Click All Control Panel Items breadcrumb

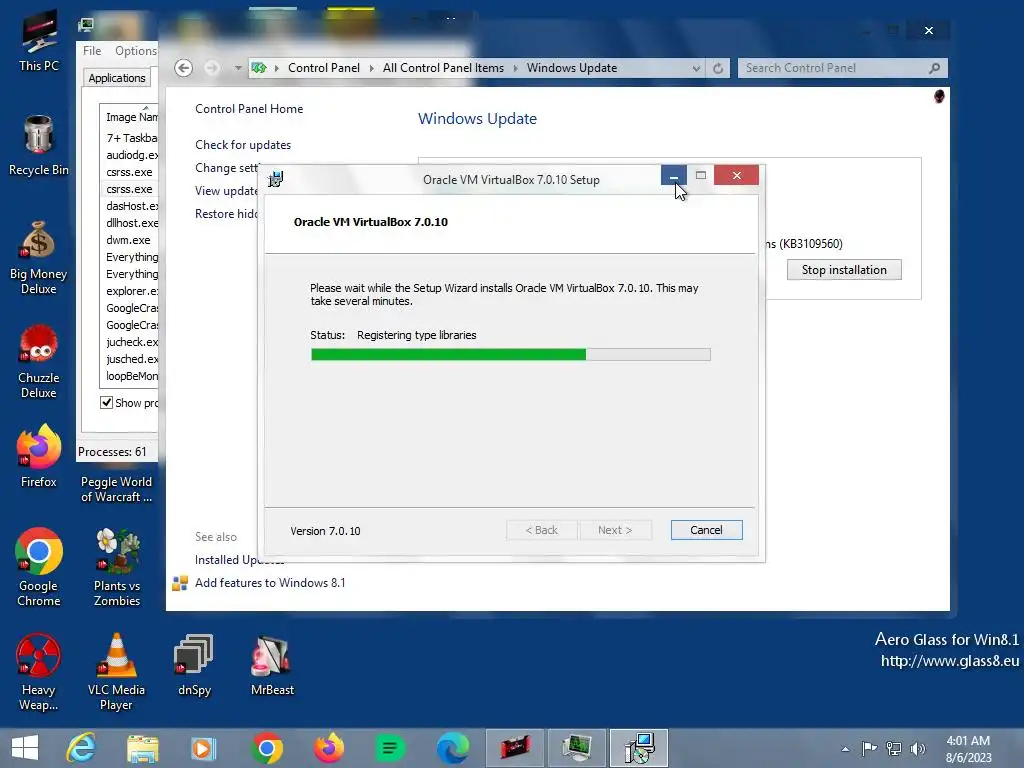tap(443, 68)
